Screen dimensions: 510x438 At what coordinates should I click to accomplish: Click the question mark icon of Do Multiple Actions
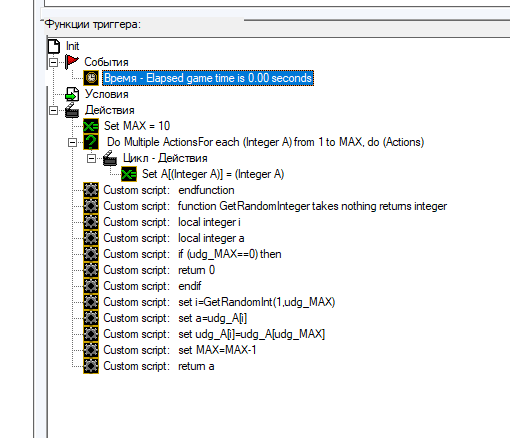coord(91,142)
